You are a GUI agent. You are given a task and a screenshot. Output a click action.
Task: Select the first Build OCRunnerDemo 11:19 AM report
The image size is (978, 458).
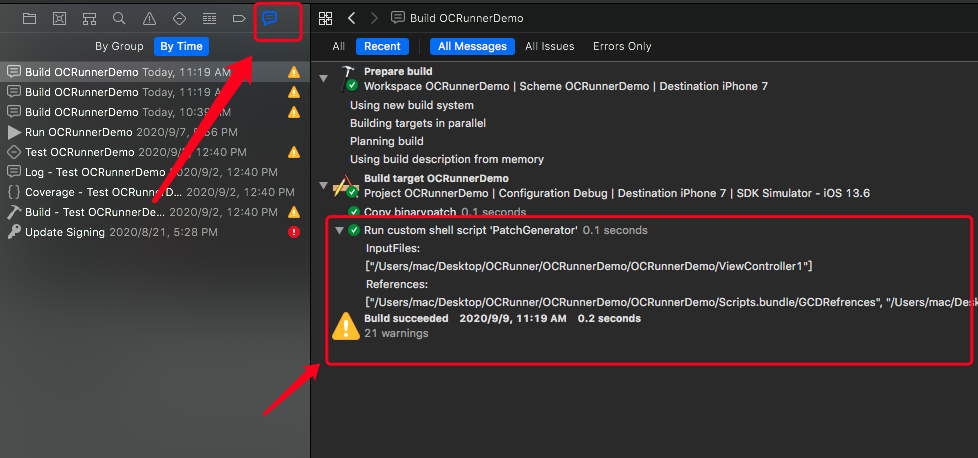tap(155, 72)
